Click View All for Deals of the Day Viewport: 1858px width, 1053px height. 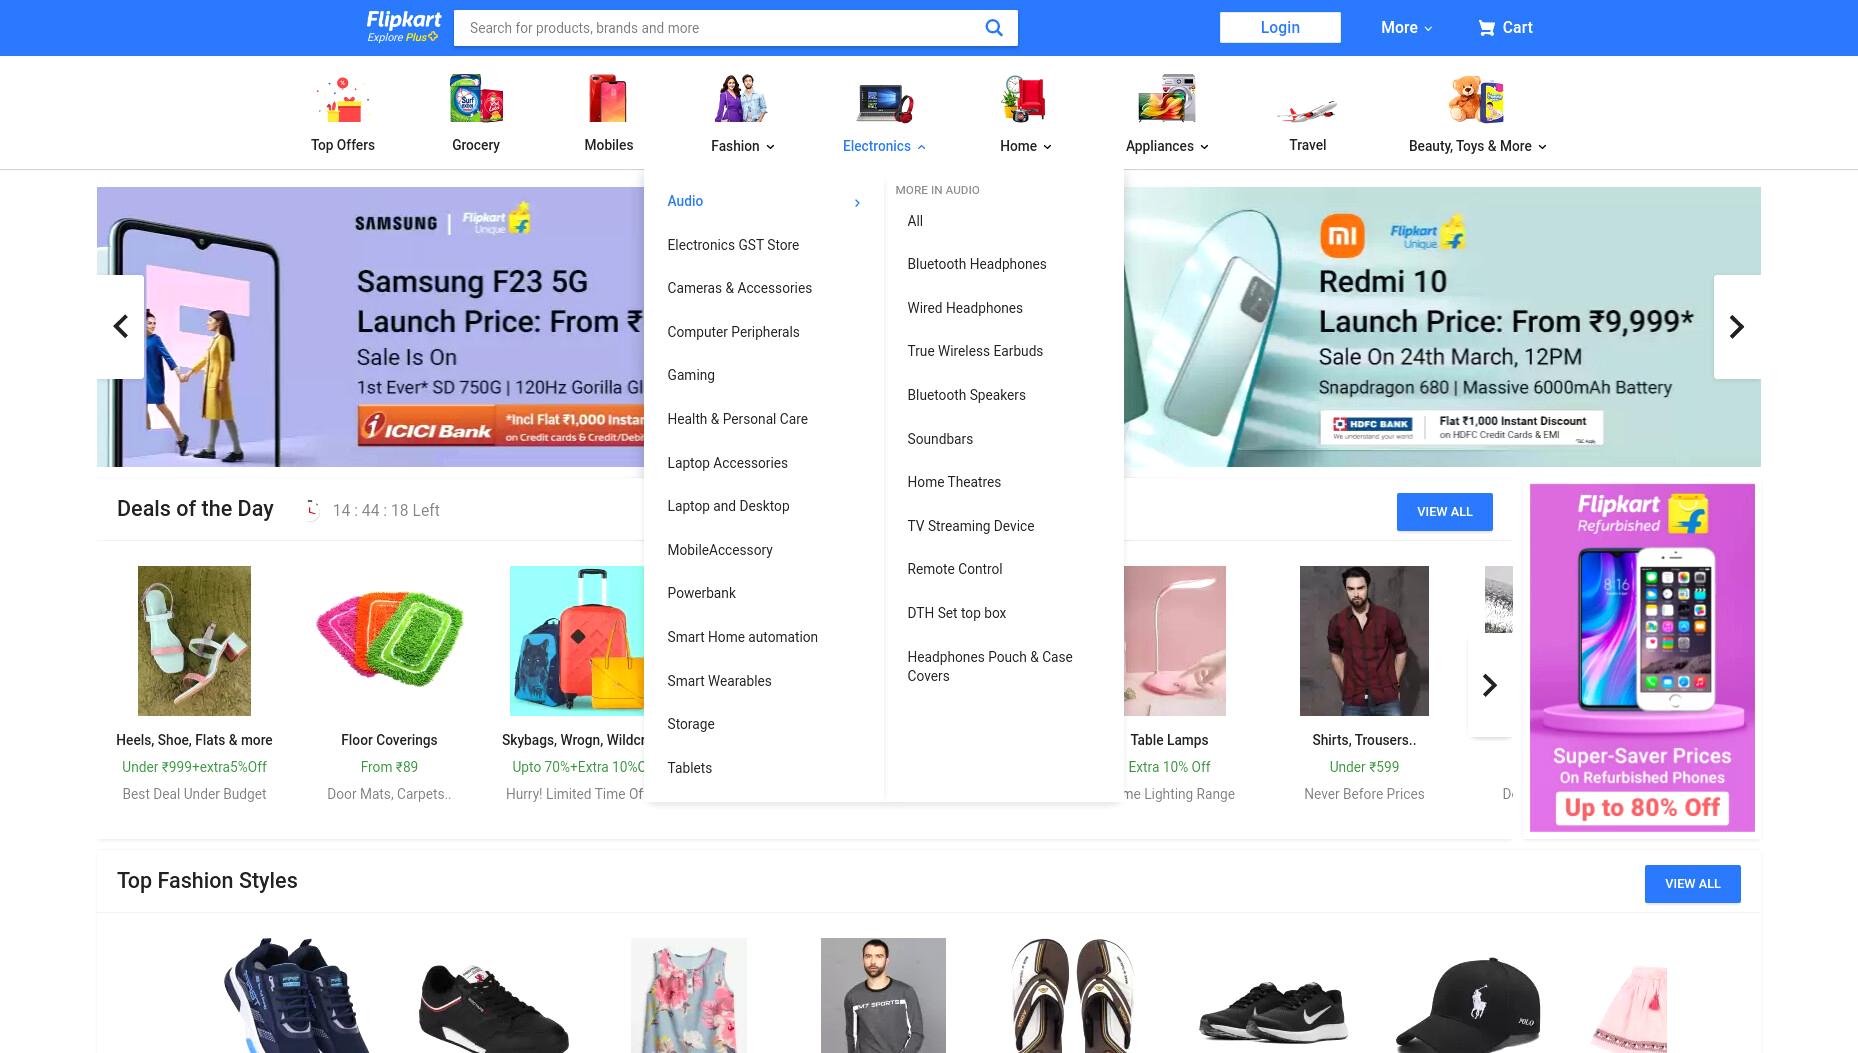pyautogui.click(x=1445, y=512)
